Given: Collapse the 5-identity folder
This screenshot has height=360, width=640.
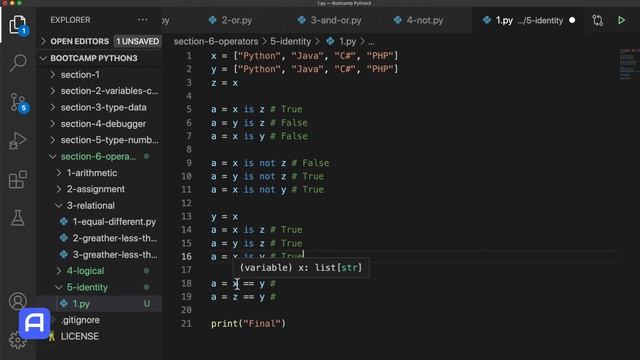Looking at the screenshot, I should [x=87, y=287].
